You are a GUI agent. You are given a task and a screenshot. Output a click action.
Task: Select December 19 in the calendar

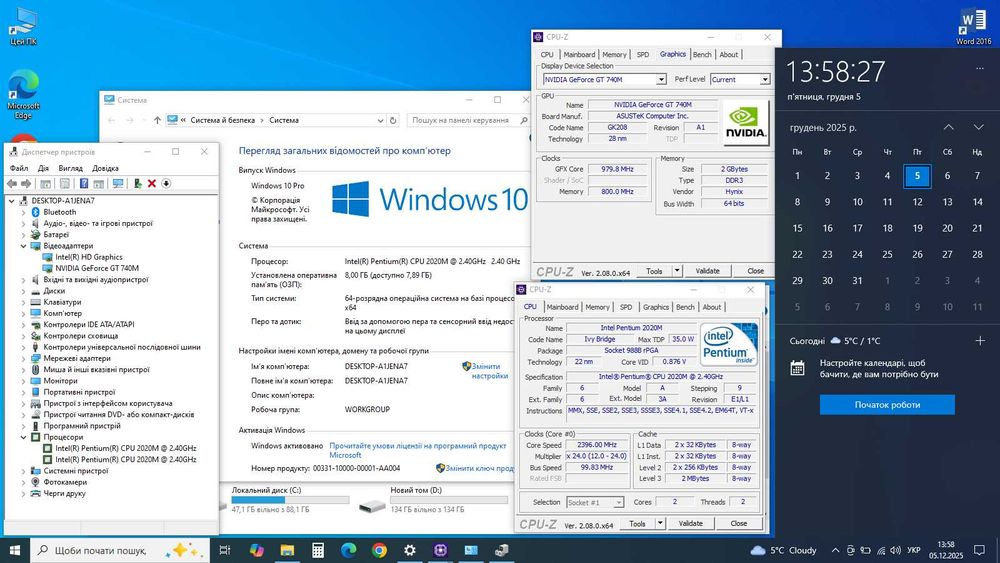click(917, 228)
